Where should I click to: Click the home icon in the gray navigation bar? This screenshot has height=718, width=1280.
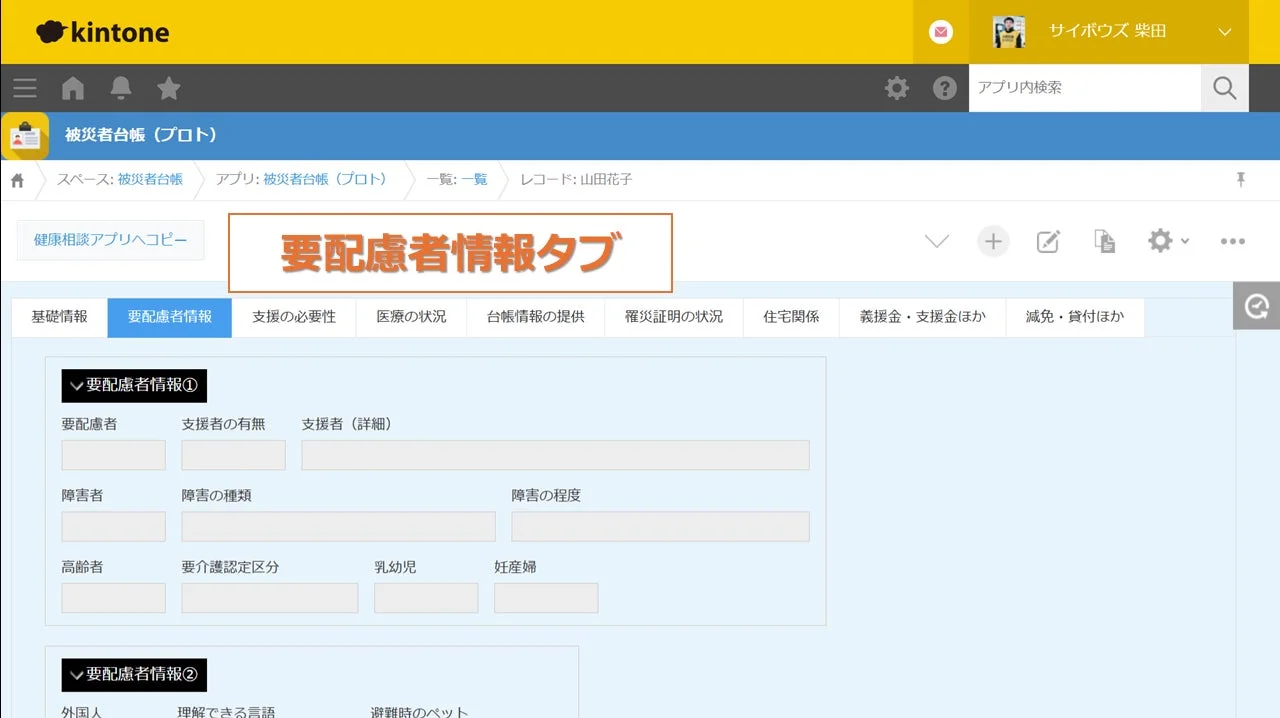(72, 88)
